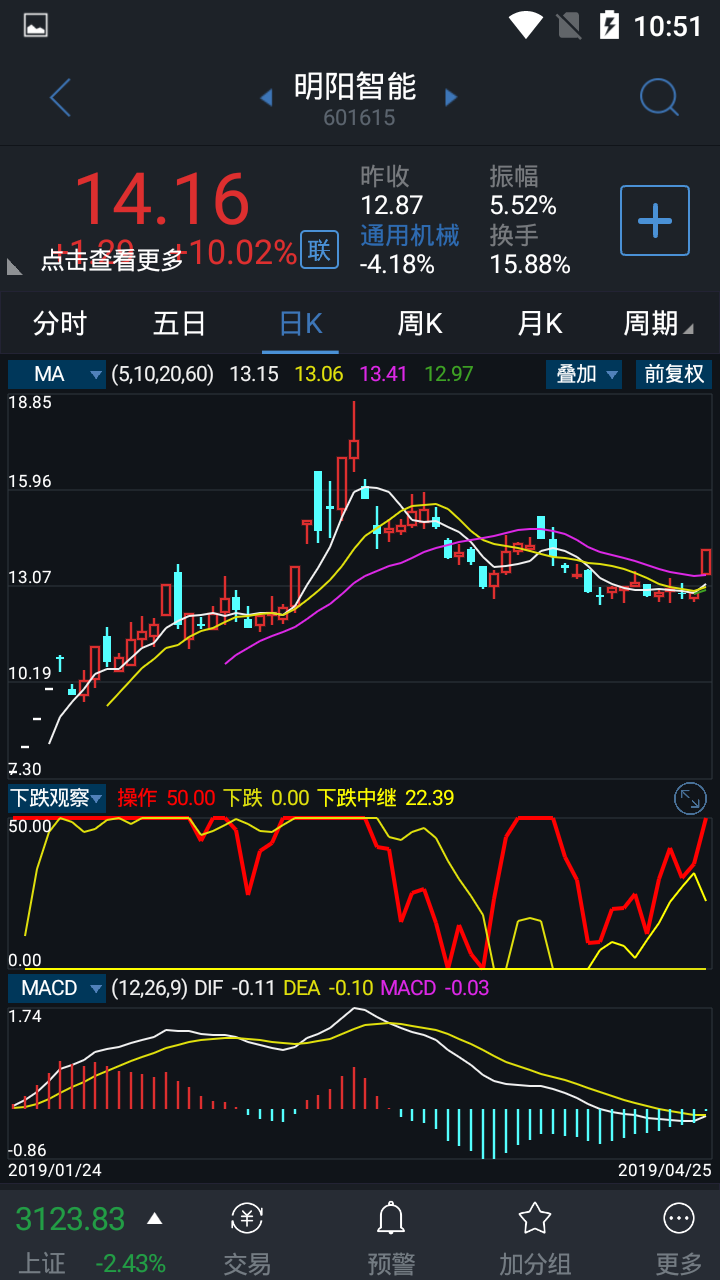Image resolution: width=720 pixels, height=1280 pixels.
Task: Switch to the 五日 tab
Action: coord(180,323)
